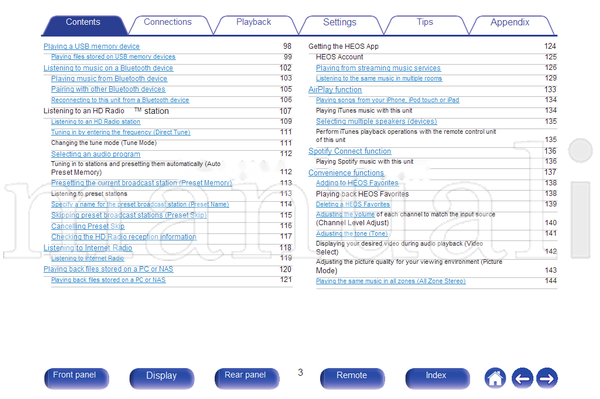Open Spotify Connect function link

click(350, 151)
